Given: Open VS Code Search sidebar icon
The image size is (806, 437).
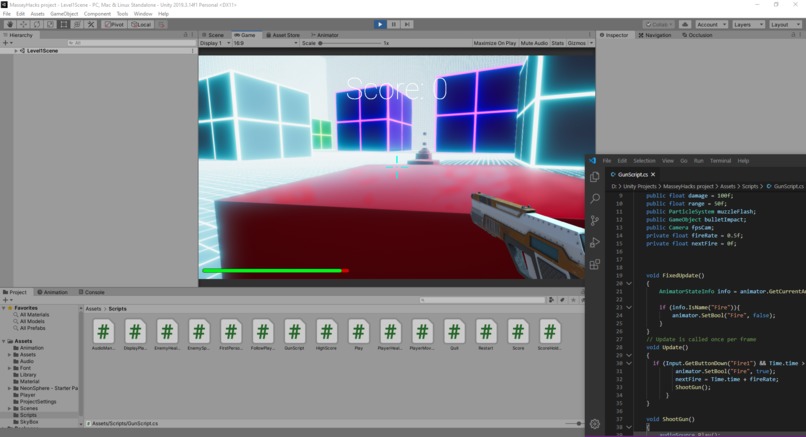Looking at the screenshot, I should pos(595,198).
